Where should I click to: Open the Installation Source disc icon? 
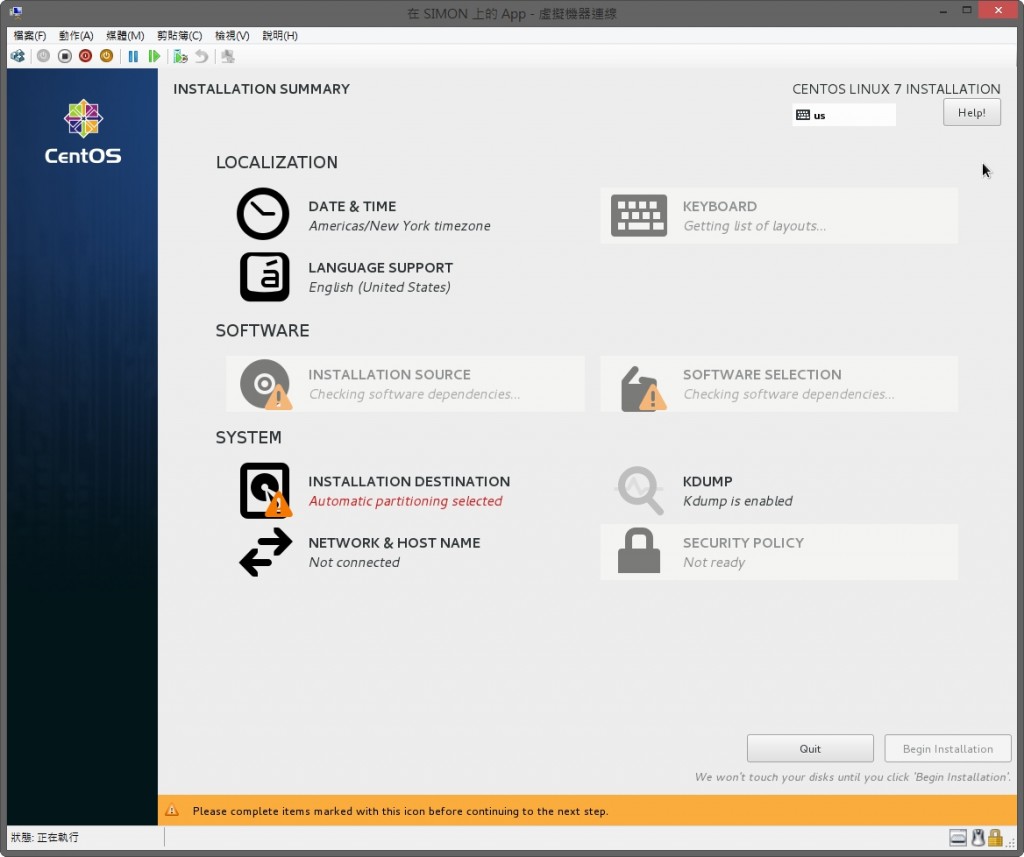[x=265, y=384]
